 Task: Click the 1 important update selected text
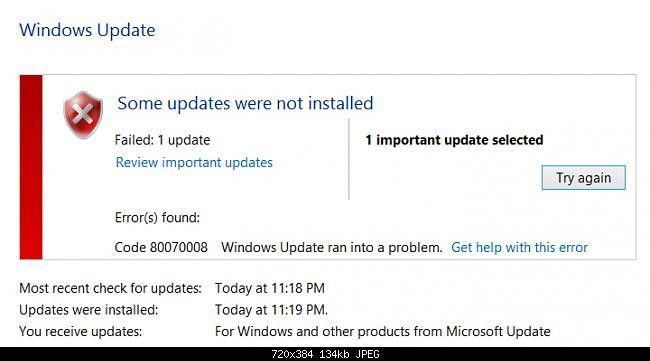pos(454,140)
